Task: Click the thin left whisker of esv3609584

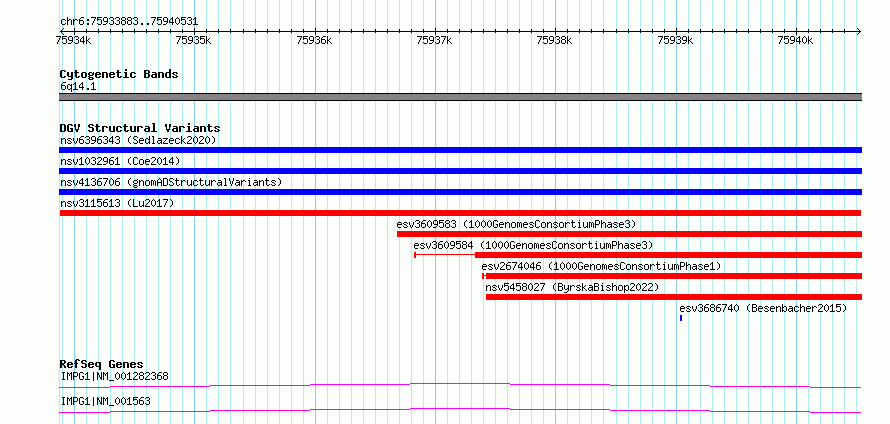Action: (x=444, y=255)
